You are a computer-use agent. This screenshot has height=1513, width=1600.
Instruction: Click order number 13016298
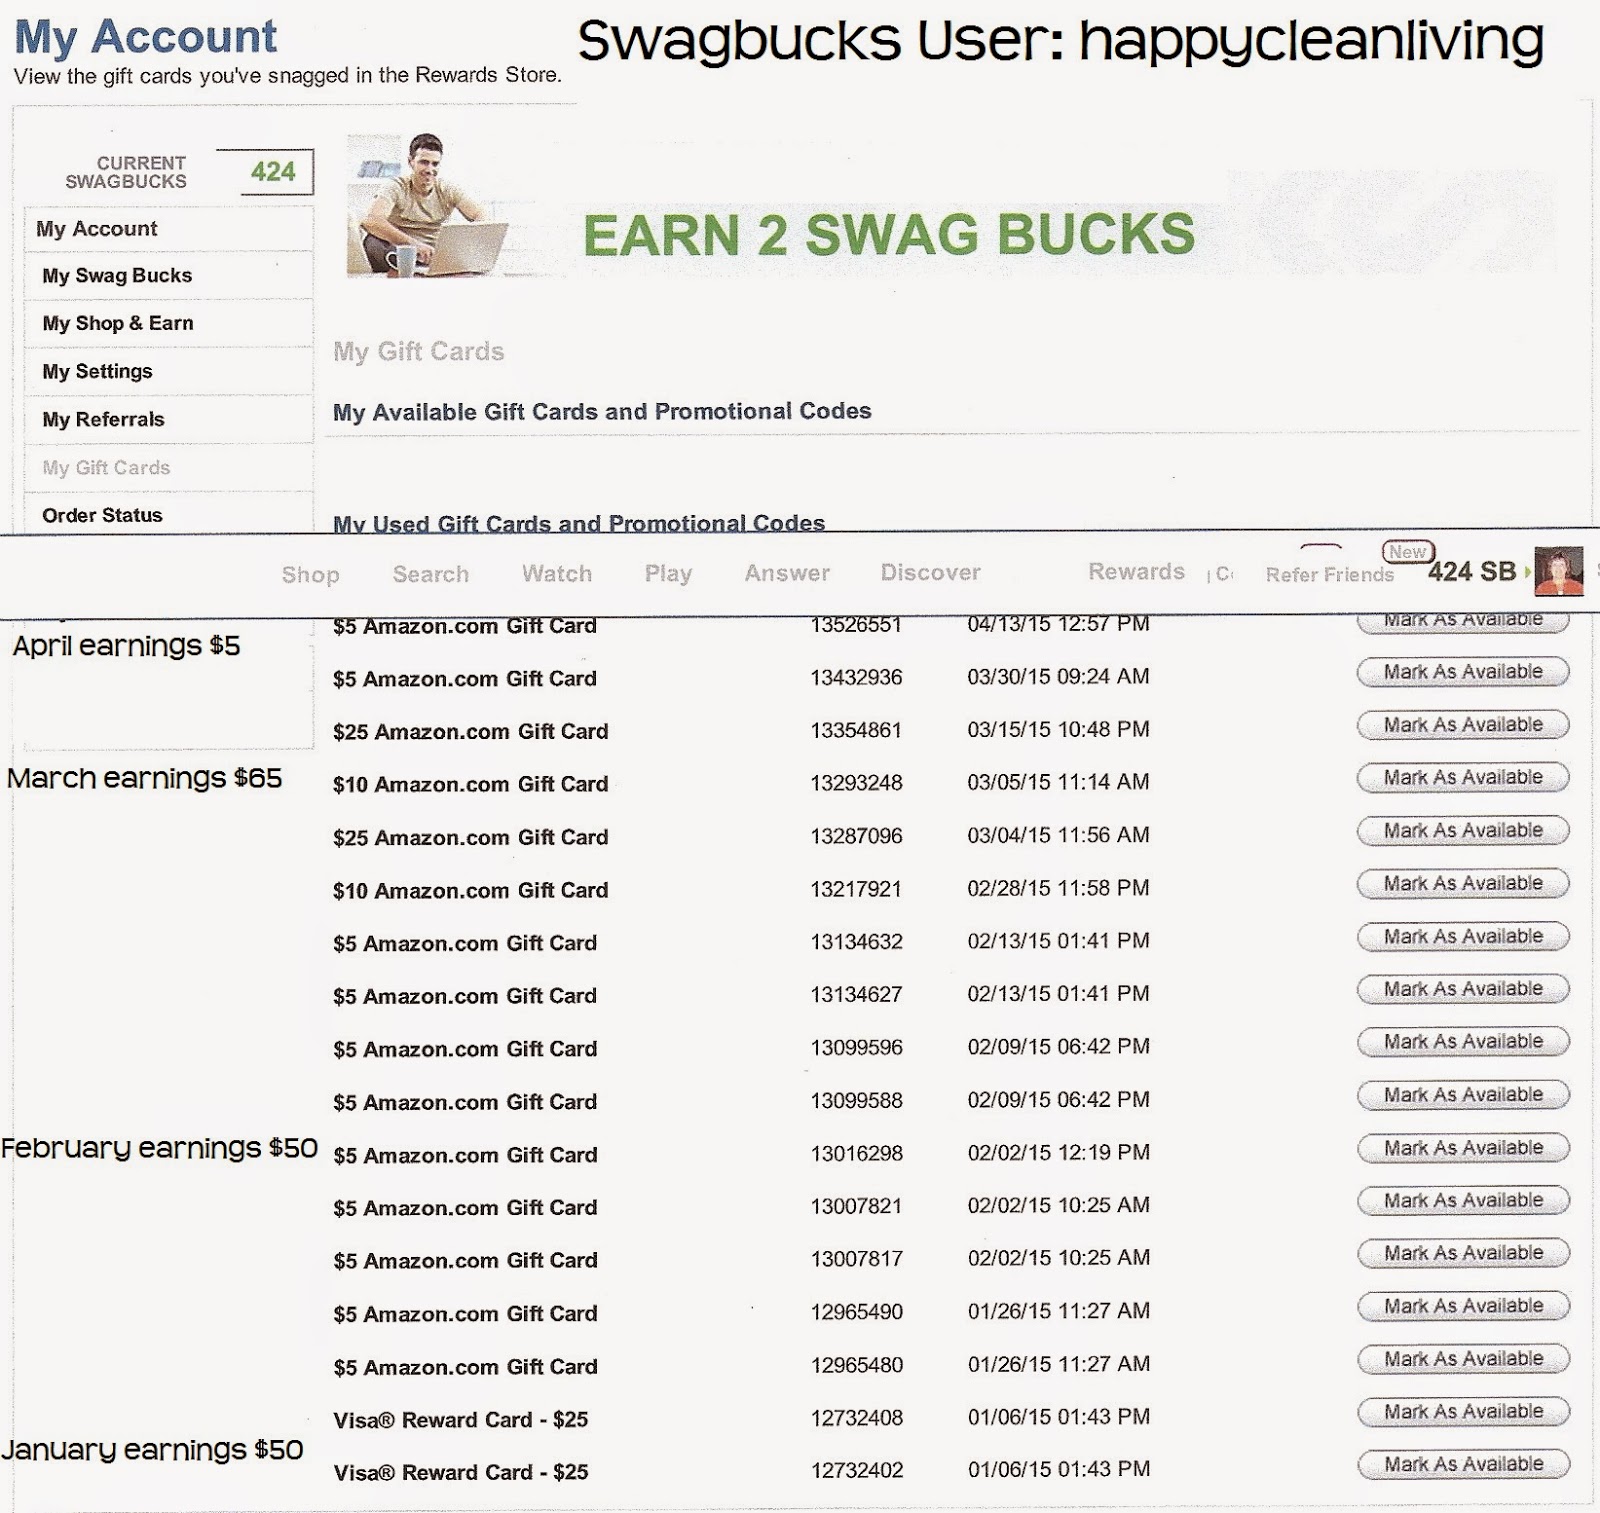click(856, 1154)
